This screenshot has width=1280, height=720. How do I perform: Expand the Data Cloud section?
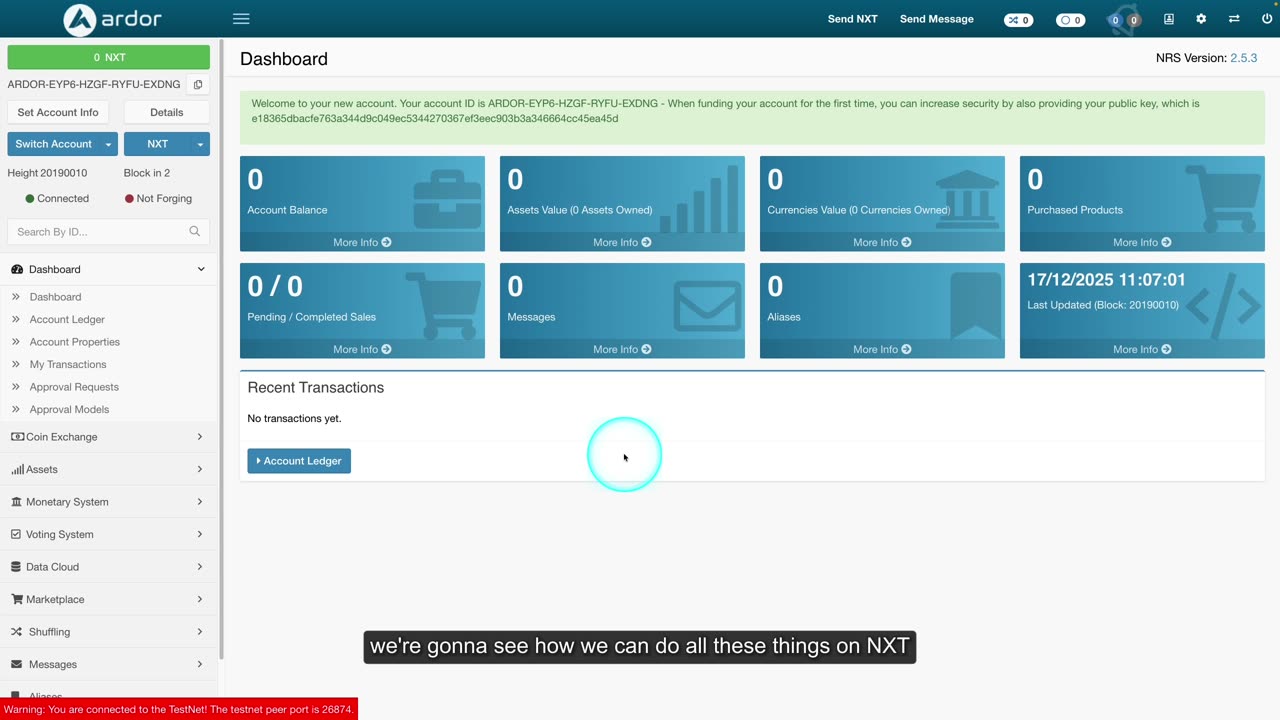(x=108, y=567)
